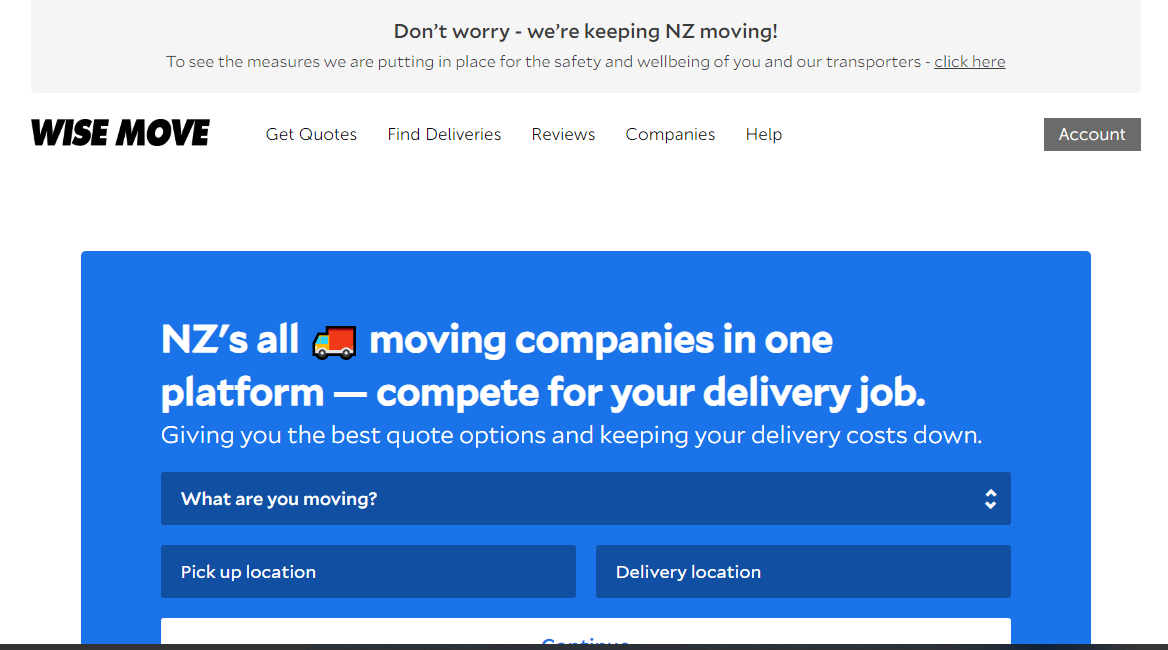Focus the Pick up location field
This screenshot has height=650, width=1168.
(368, 572)
